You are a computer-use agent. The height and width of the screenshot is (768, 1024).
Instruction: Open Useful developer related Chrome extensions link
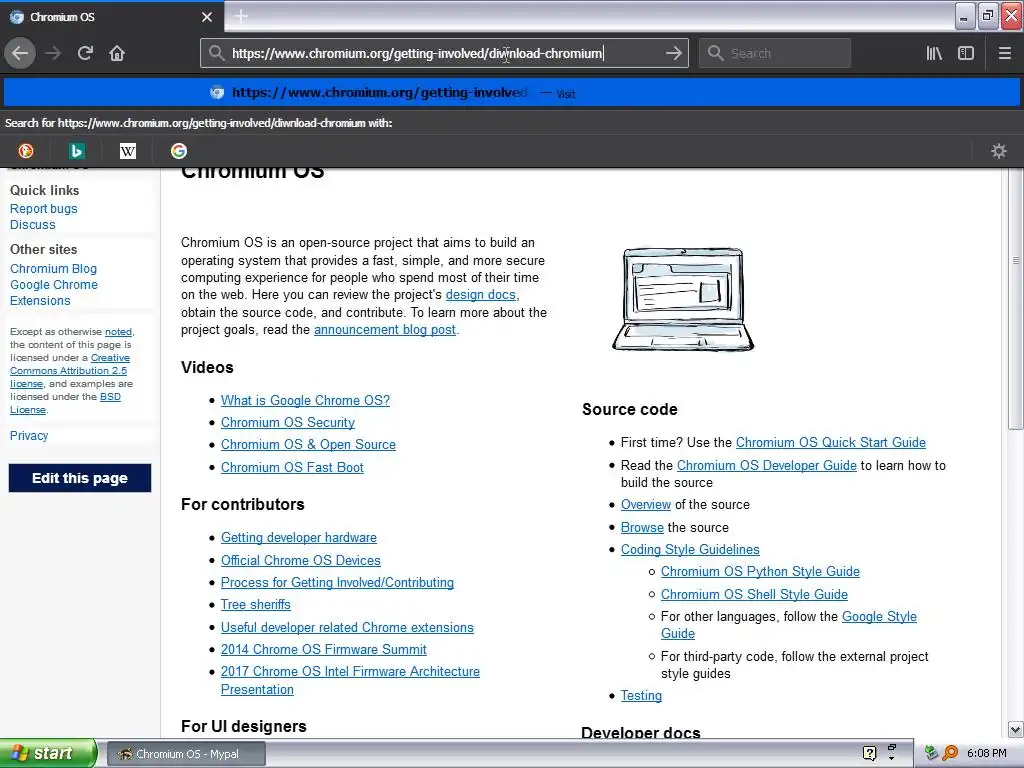click(x=347, y=628)
